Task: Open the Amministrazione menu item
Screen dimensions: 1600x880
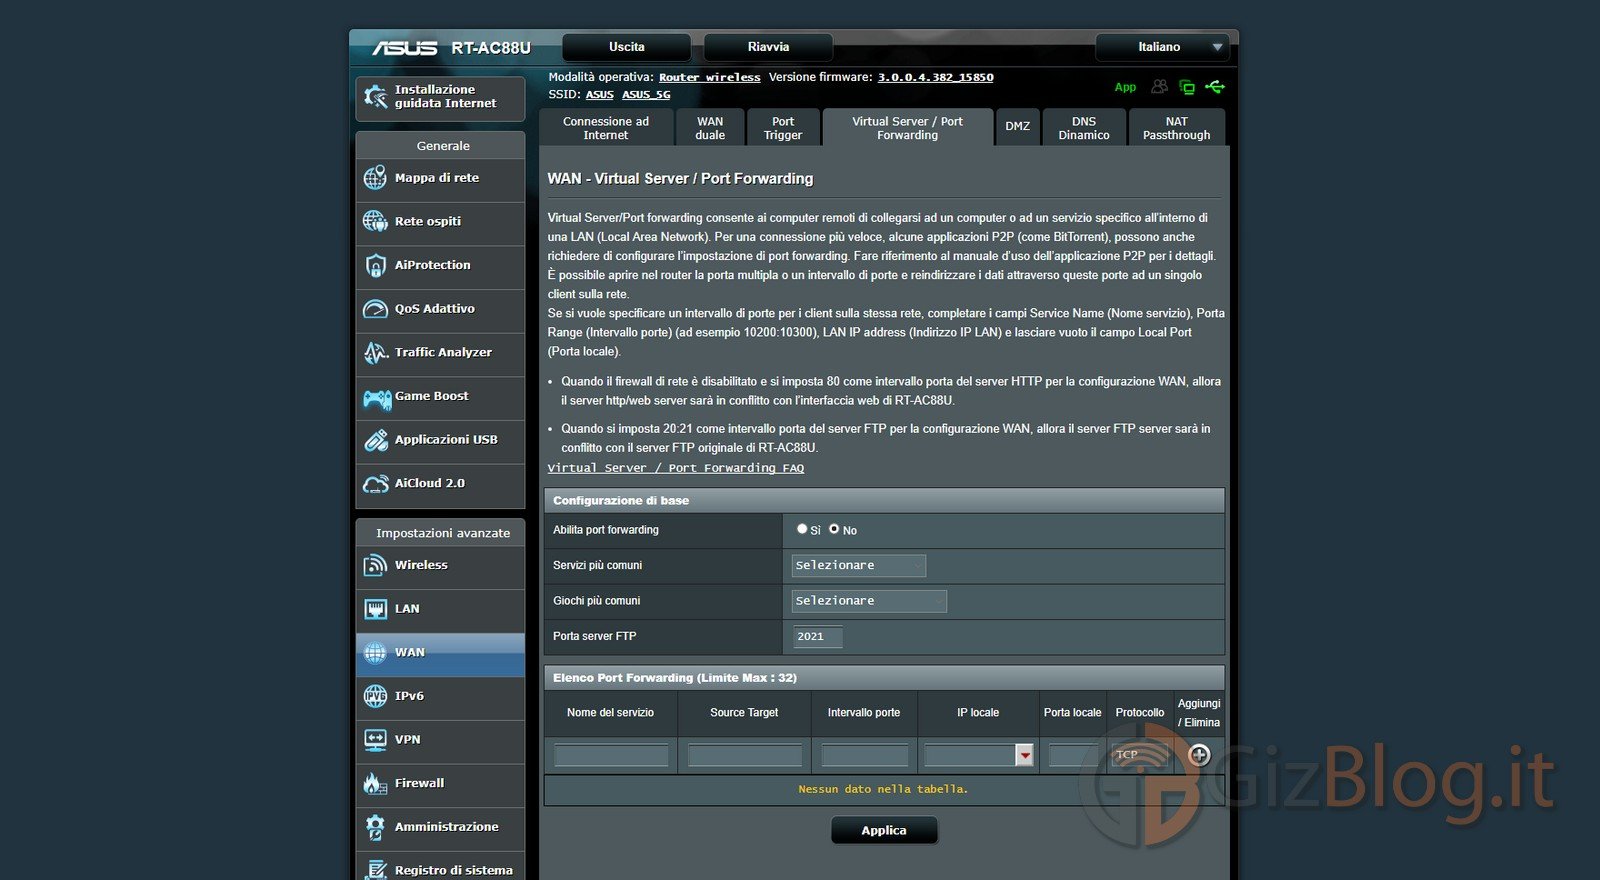Action: point(440,828)
